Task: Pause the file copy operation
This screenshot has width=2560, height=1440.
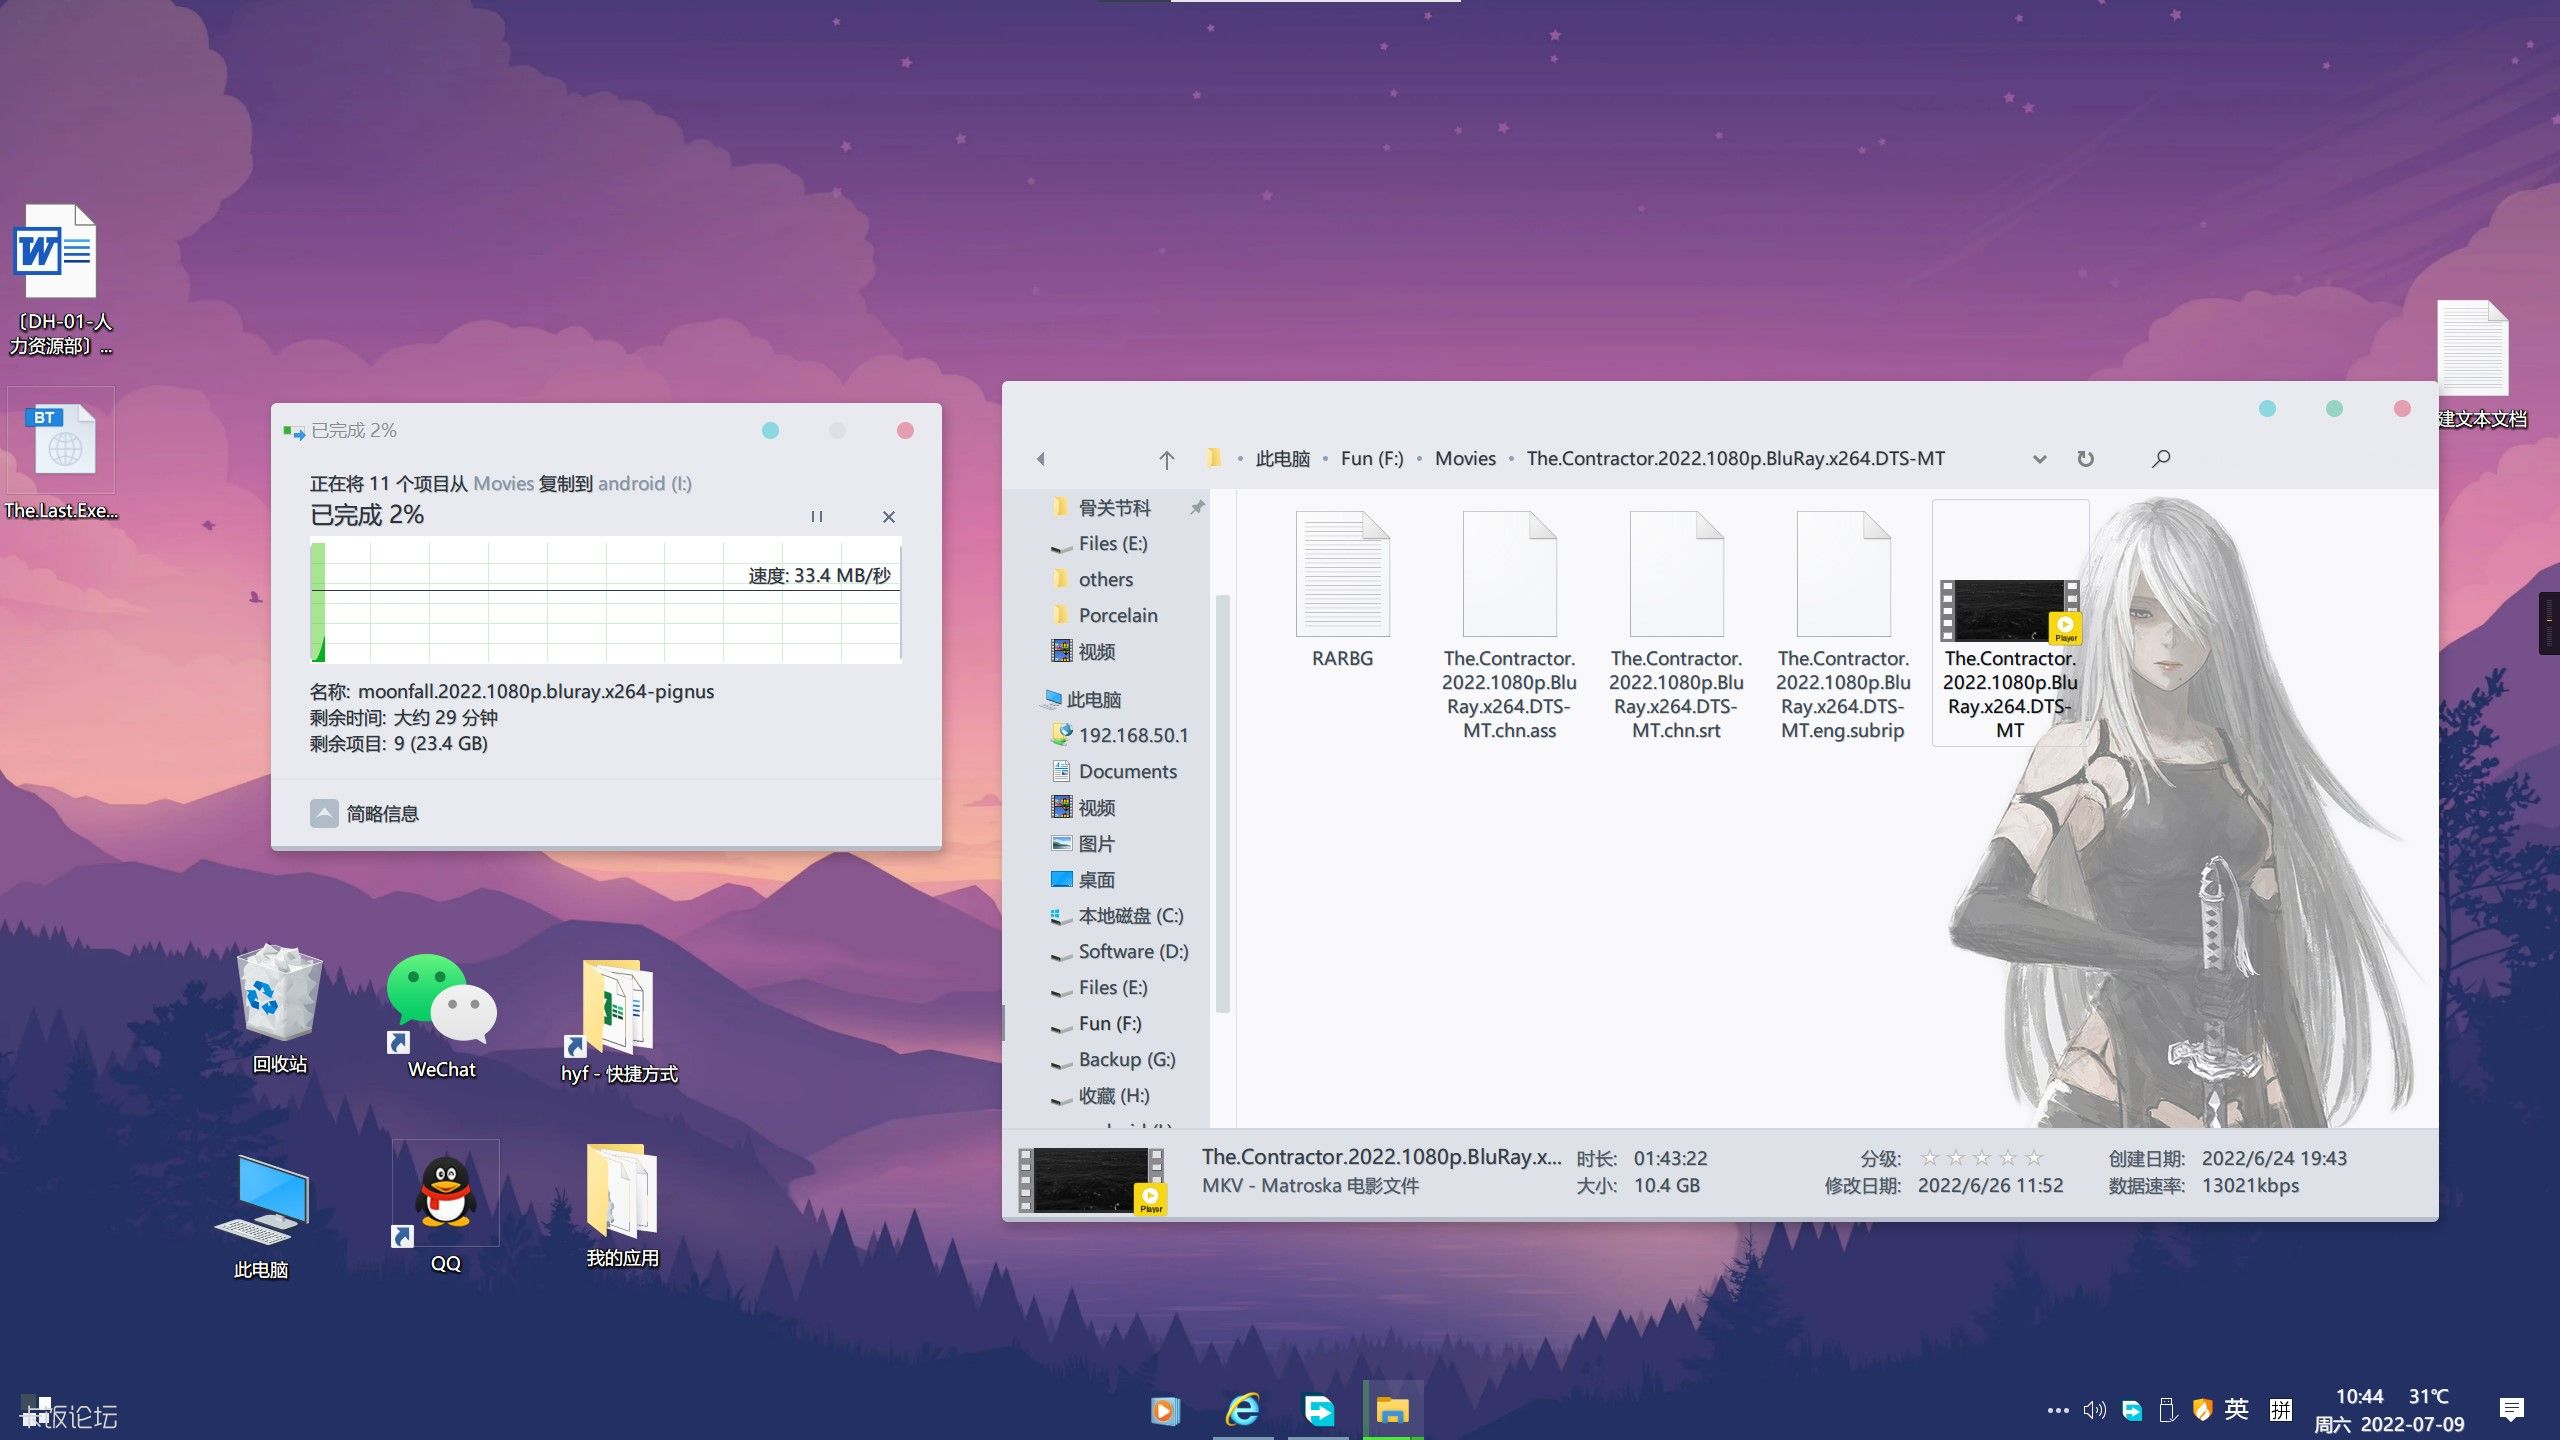Action: click(816, 516)
